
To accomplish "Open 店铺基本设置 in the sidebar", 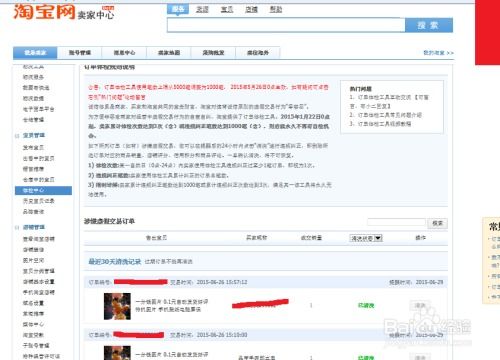I will point(39,282).
